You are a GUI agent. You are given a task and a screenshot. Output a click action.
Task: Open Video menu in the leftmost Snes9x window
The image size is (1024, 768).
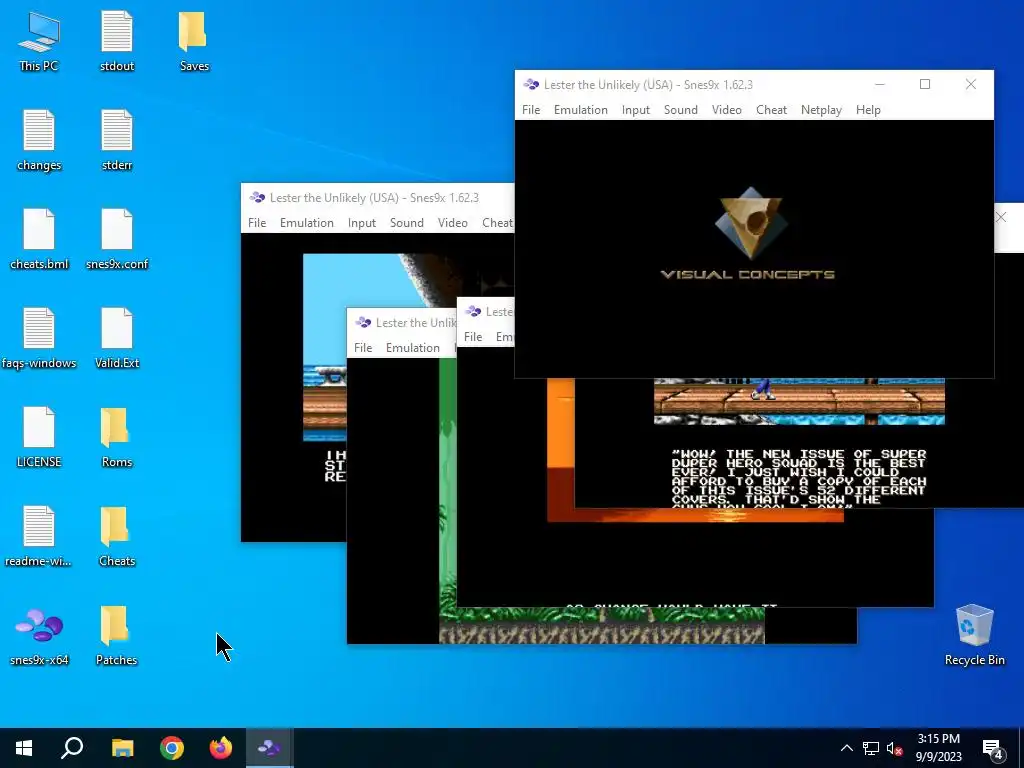(452, 223)
